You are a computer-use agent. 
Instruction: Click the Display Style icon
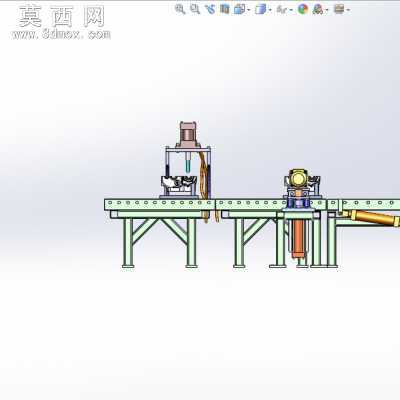[261, 9]
